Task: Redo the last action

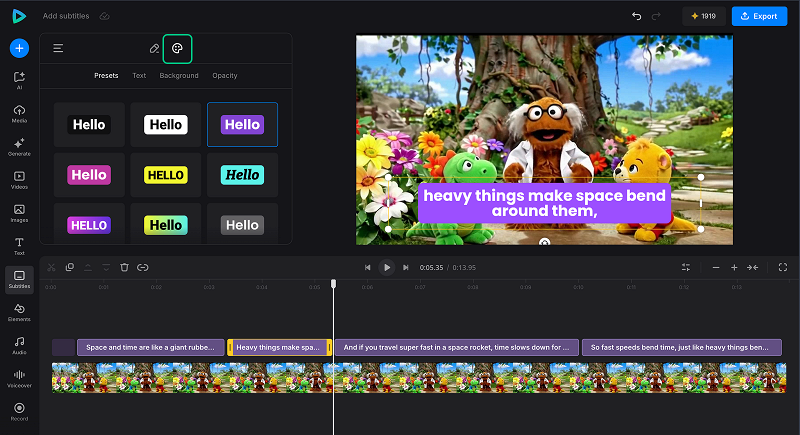Action: [x=656, y=16]
